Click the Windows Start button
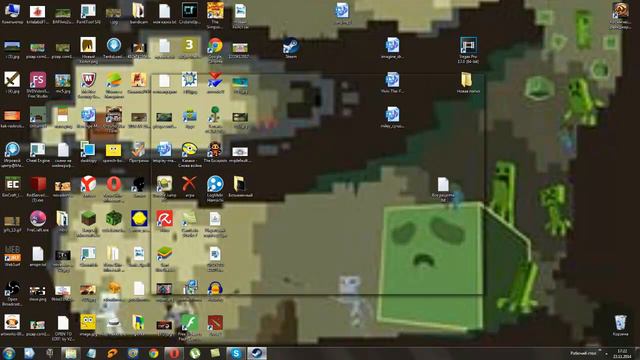 point(9,353)
